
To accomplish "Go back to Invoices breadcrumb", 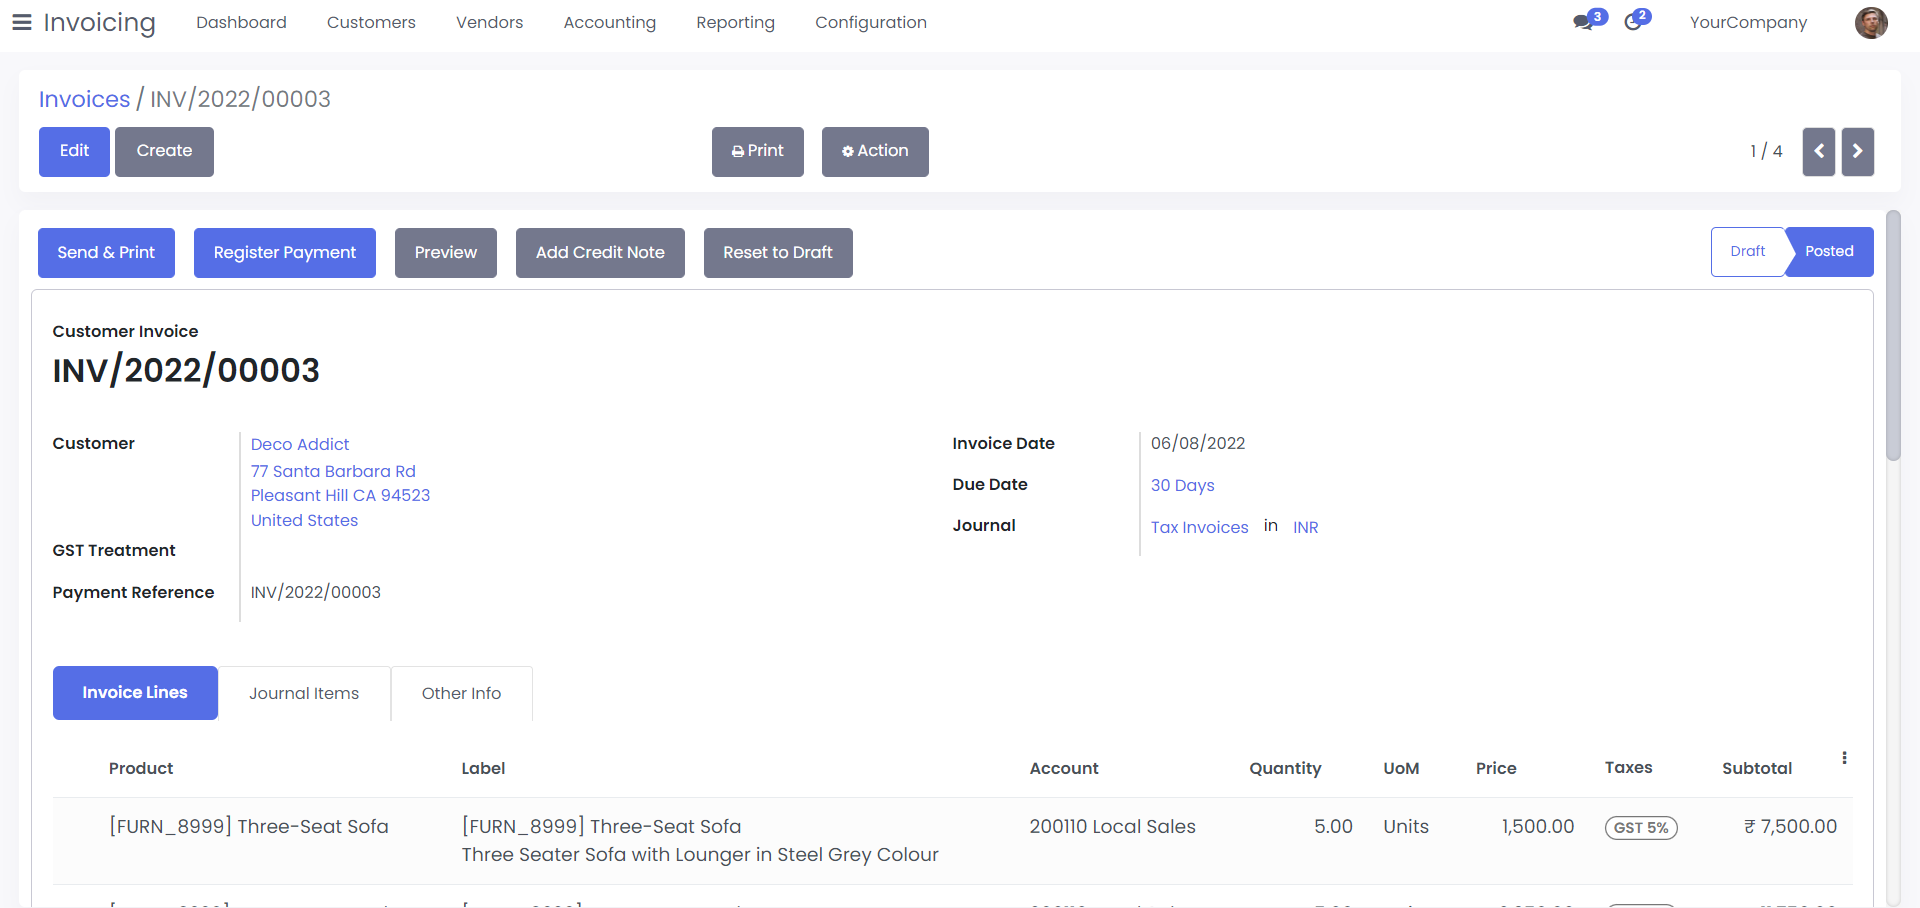I will click(84, 99).
